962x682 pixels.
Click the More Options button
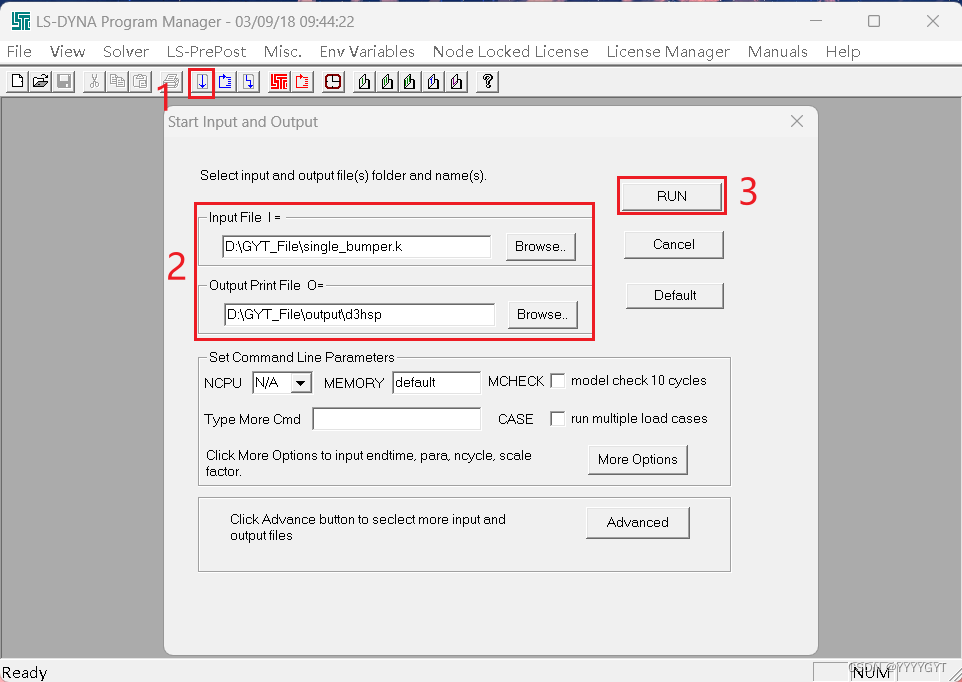click(x=637, y=460)
